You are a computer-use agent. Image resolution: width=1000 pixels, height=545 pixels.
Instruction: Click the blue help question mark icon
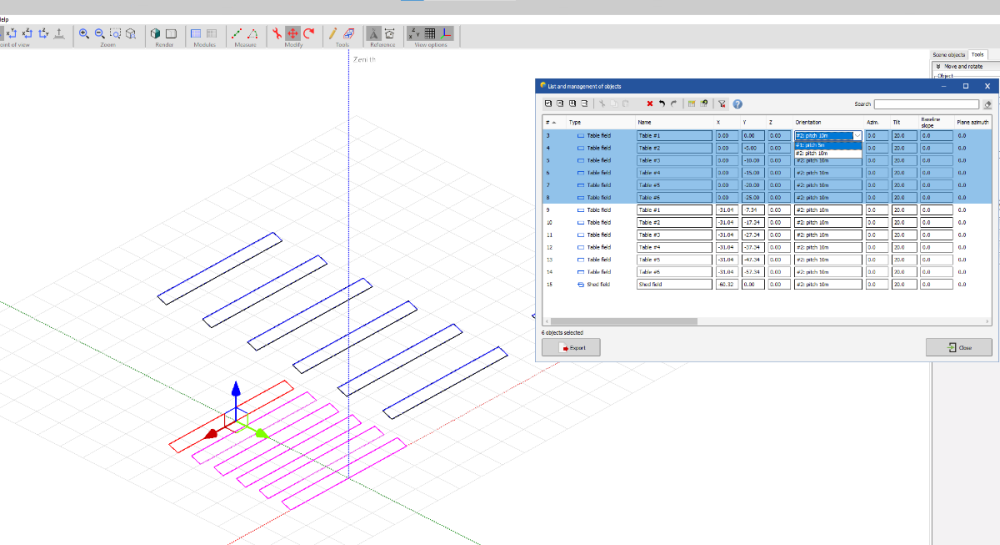click(737, 103)
